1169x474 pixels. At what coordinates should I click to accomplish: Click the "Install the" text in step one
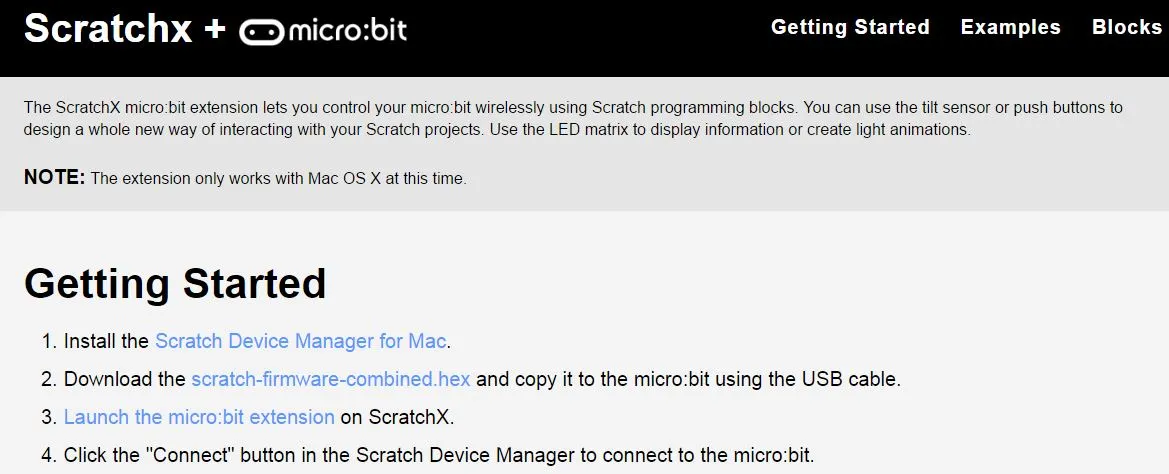[106, 341]
